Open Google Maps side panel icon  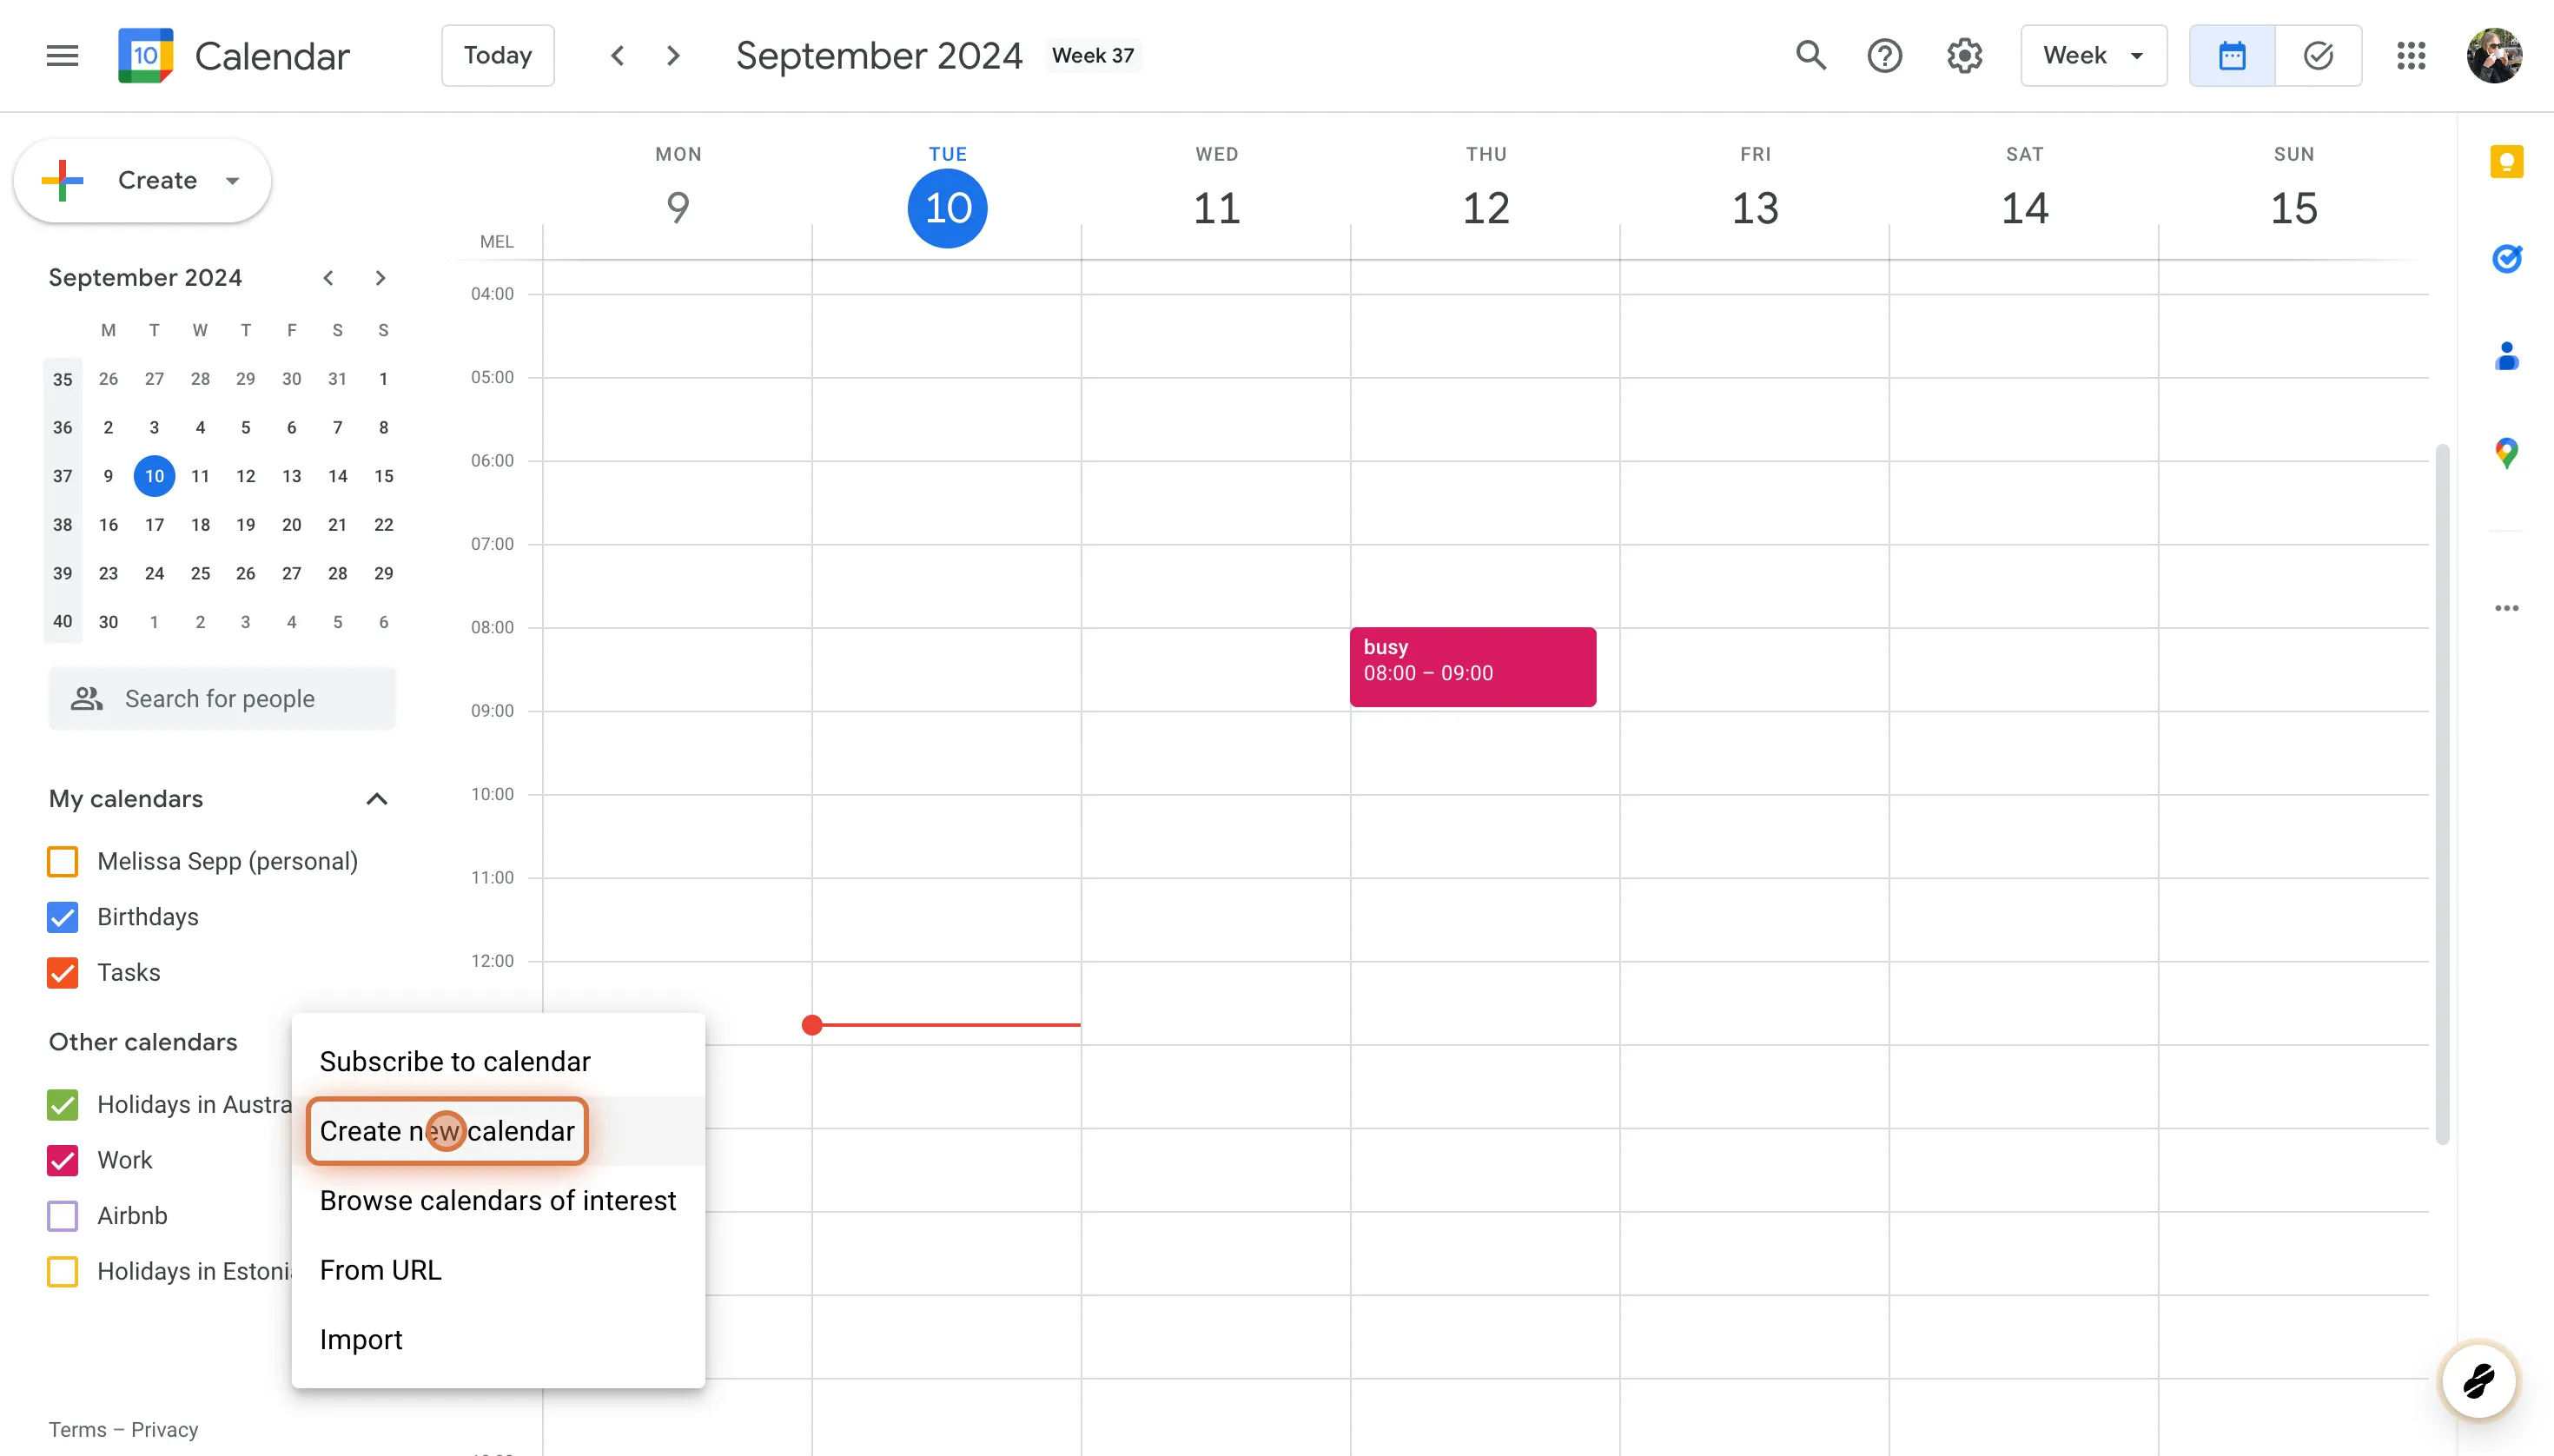click(x=2506, y=453)
